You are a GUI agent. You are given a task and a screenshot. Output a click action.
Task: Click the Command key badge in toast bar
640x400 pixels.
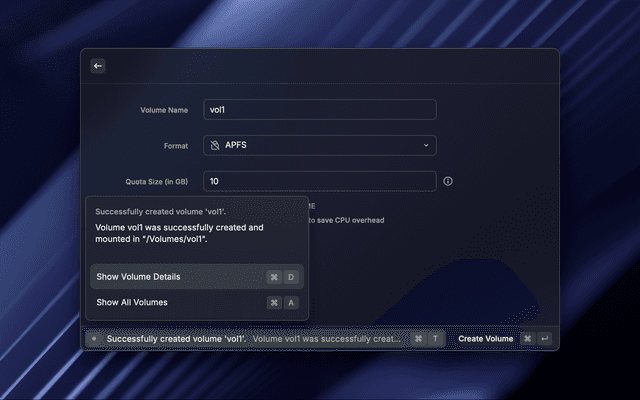click(x=418, y=339)
